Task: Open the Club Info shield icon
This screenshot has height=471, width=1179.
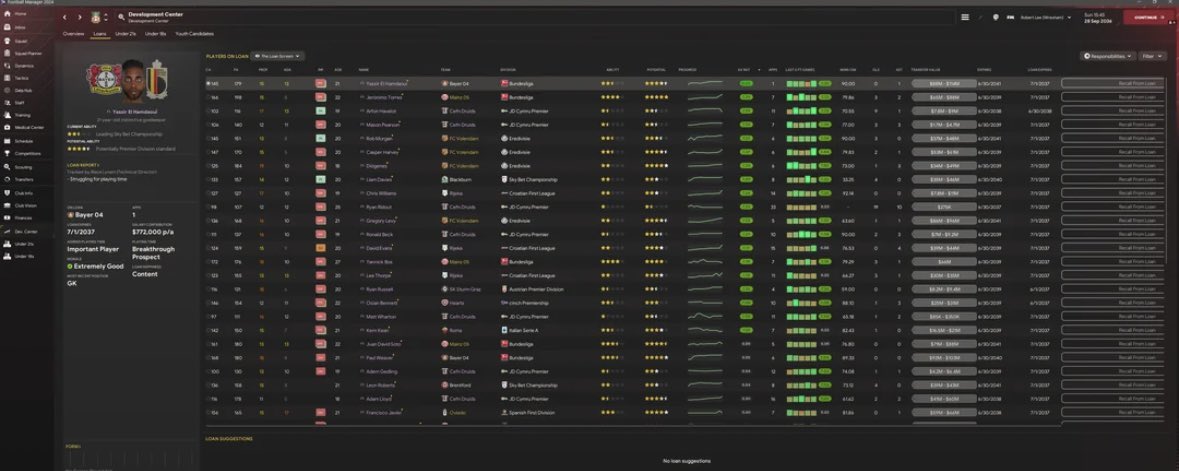Action: click(x=8, y=193)
